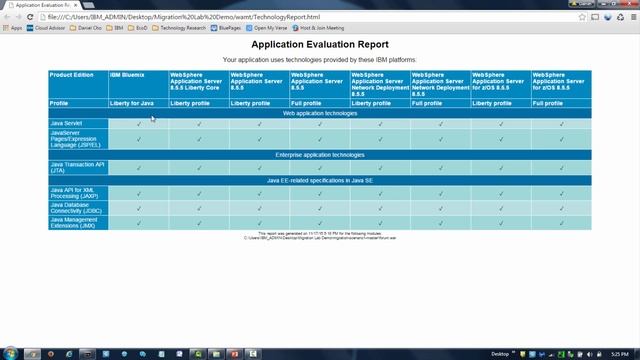Click the cast/screen extension icon in toolbar
Screen dimensions: 640x360
[595, 17]
